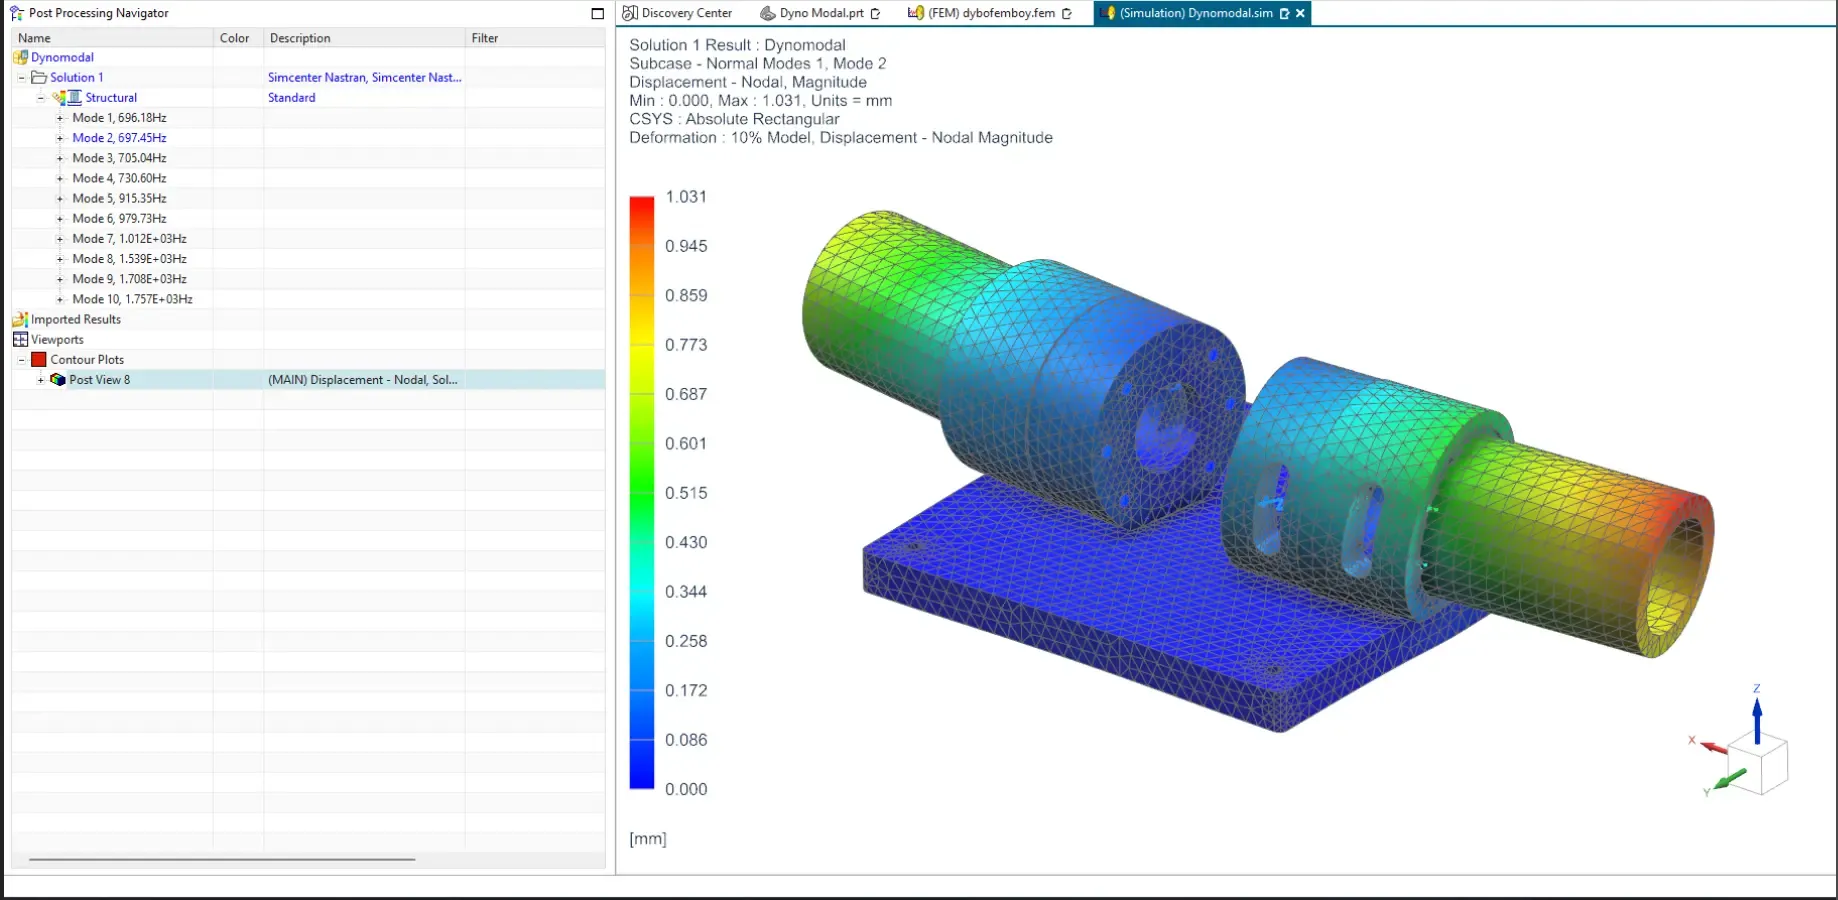This screenshot has height=900, width=1838.
Task: Click the Dyno Modal.prt part icon
Action: coord(768,13)
